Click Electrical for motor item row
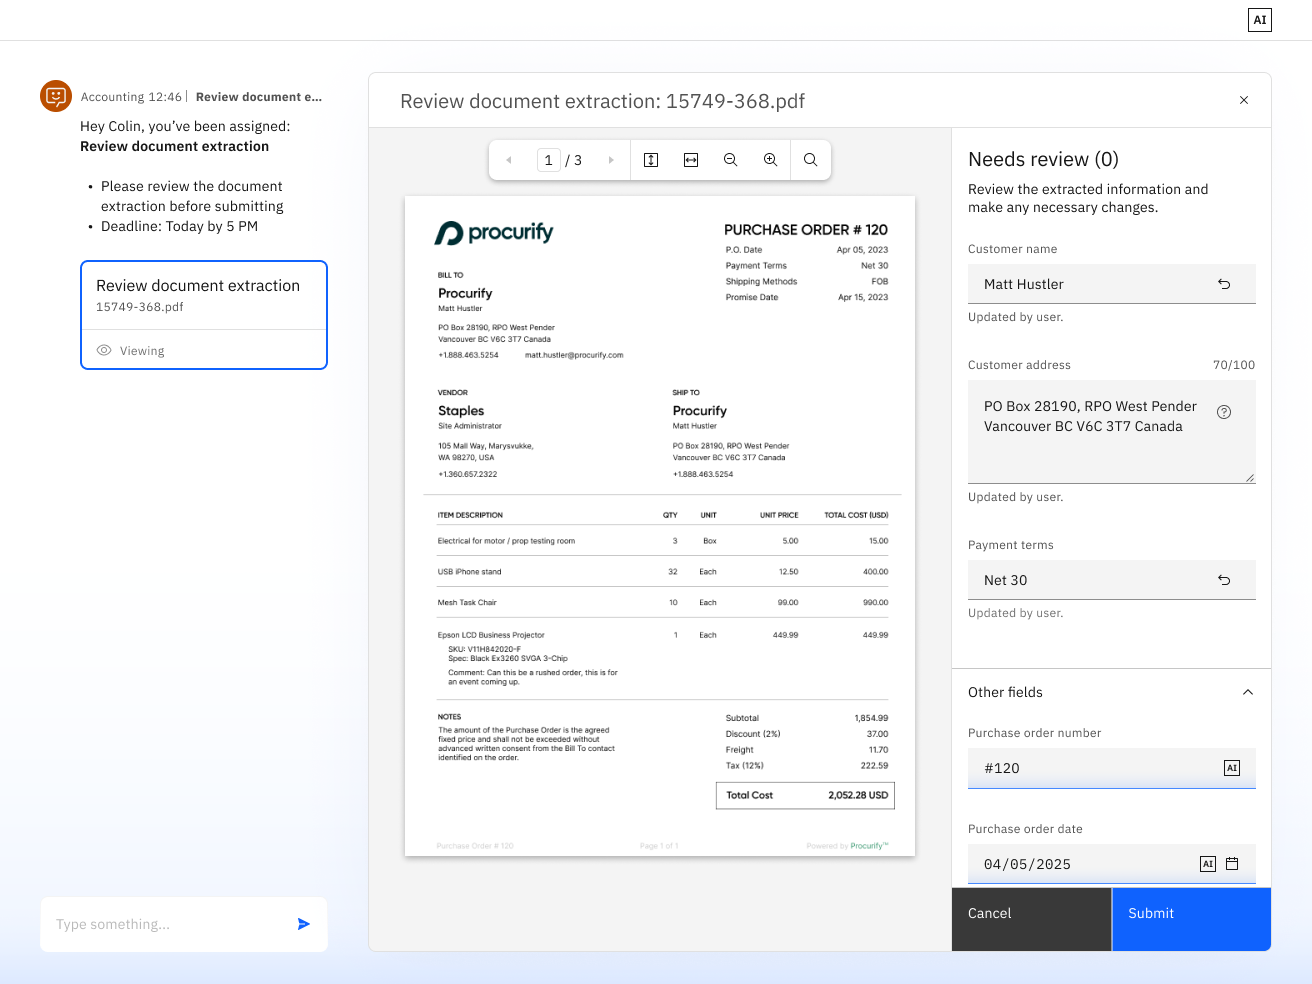 pos(663,541)
